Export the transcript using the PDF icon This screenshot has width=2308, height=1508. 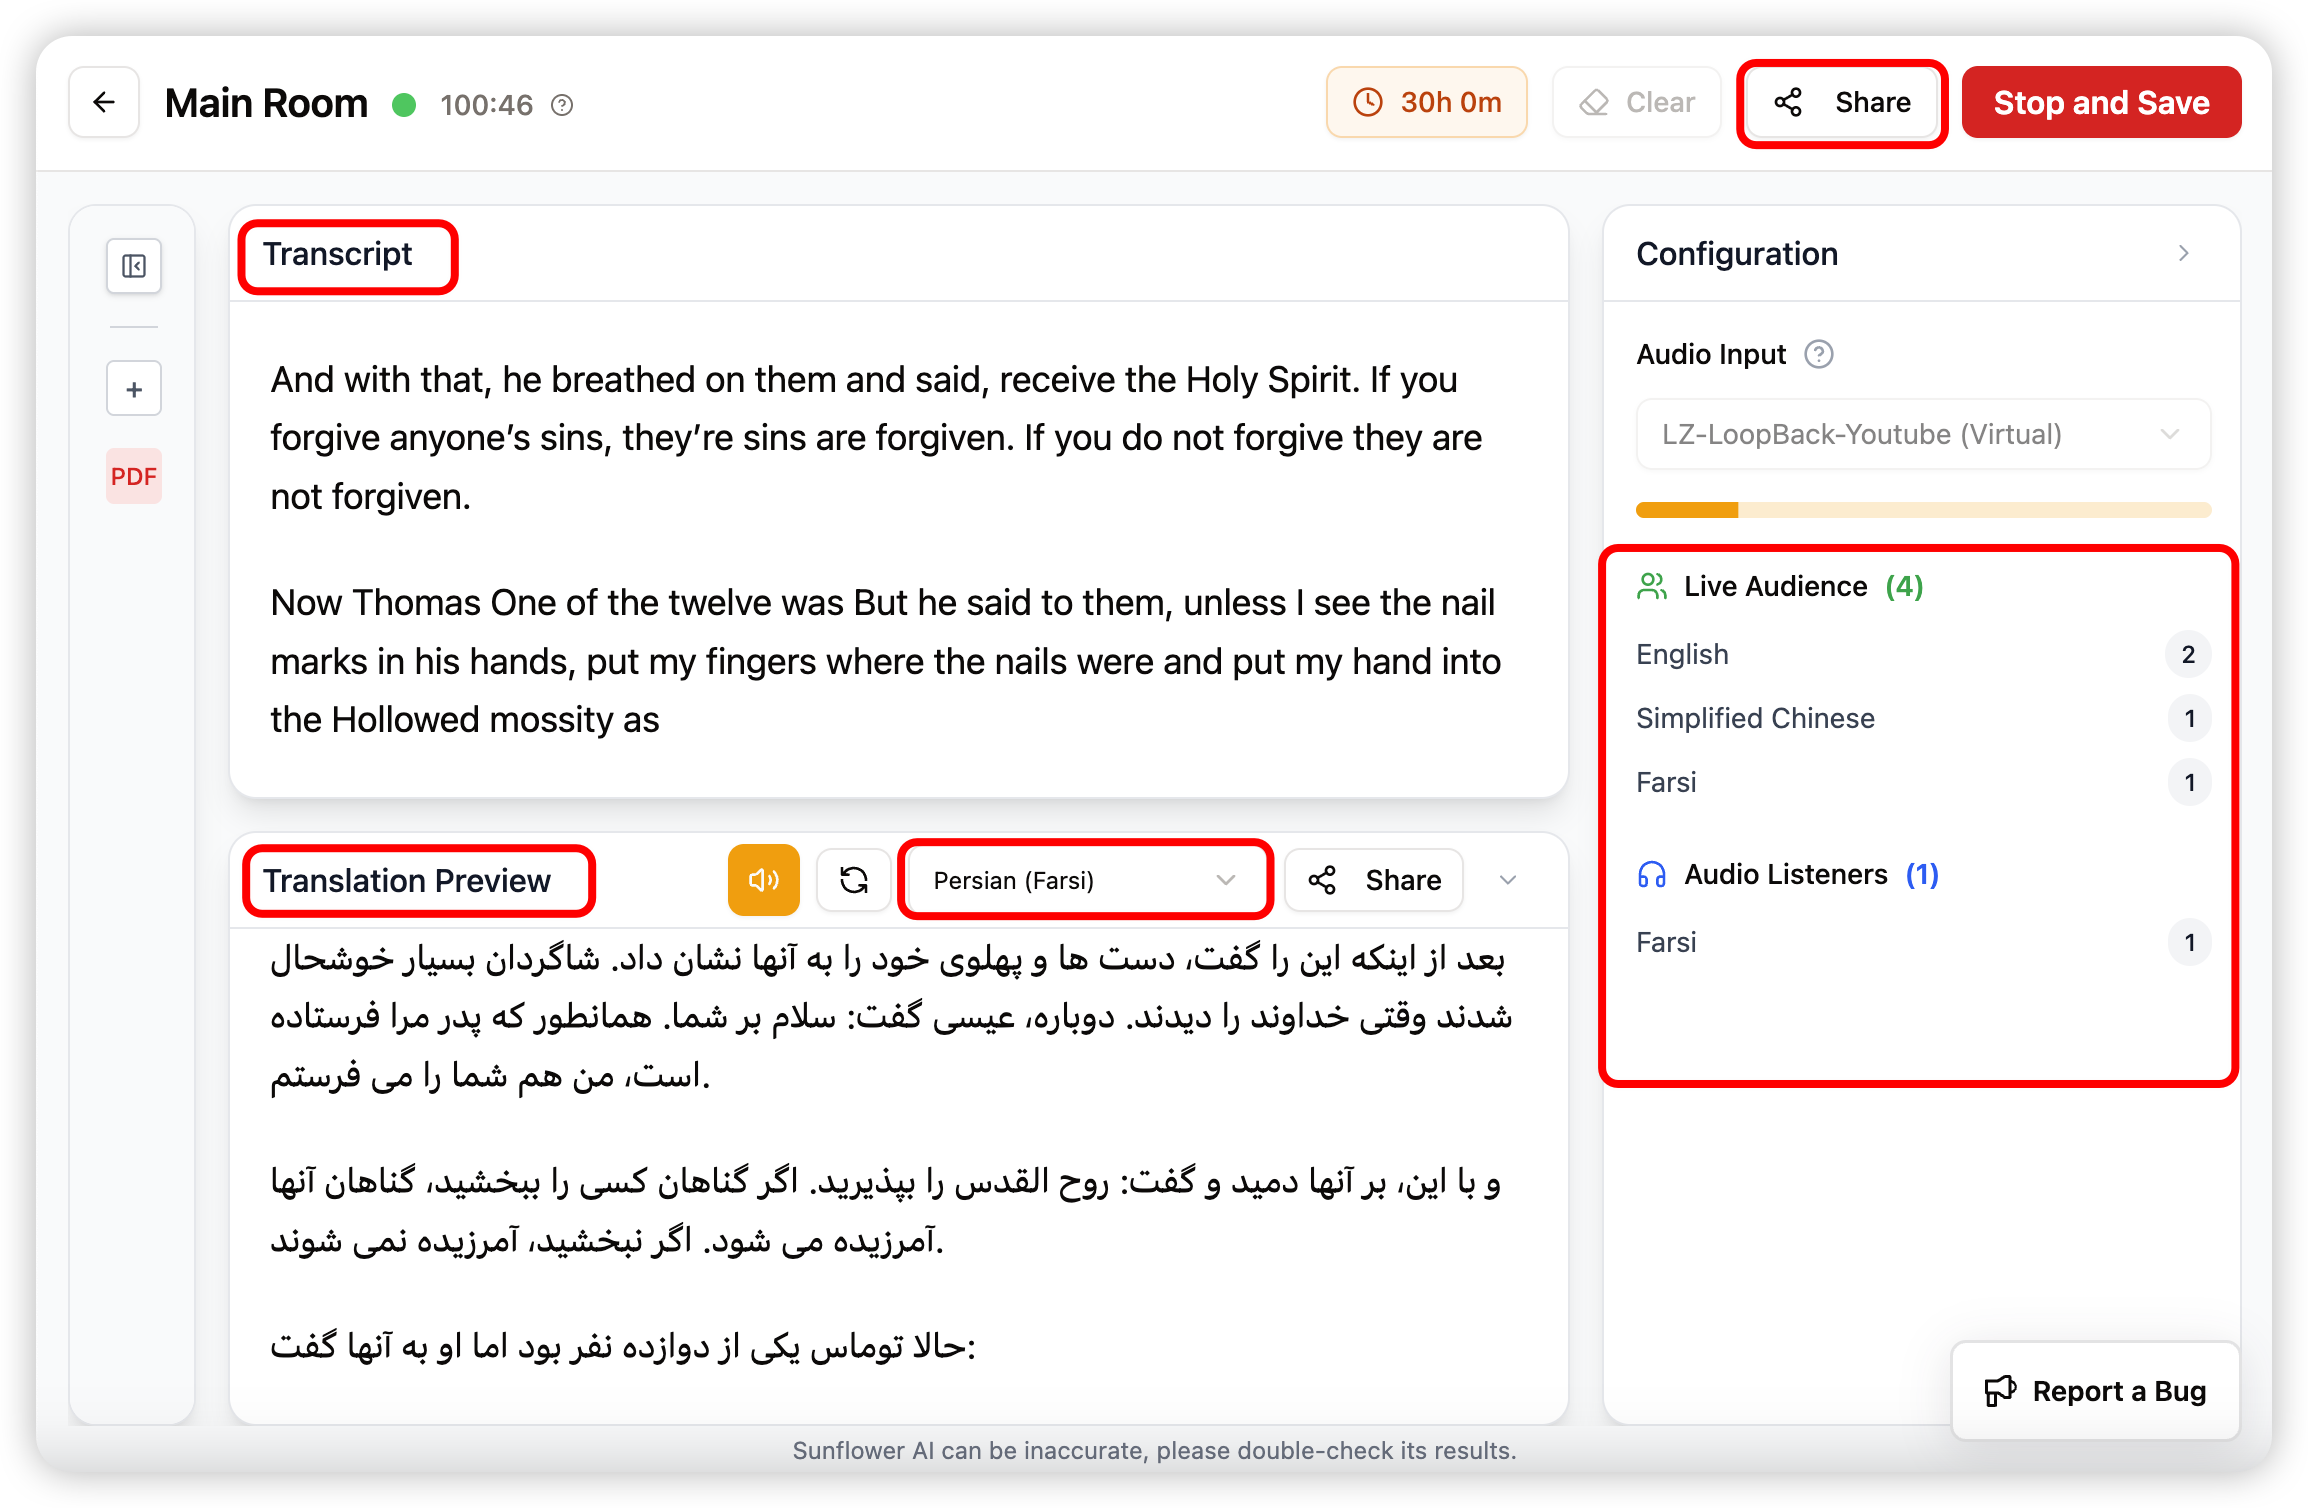click(134, 476)
